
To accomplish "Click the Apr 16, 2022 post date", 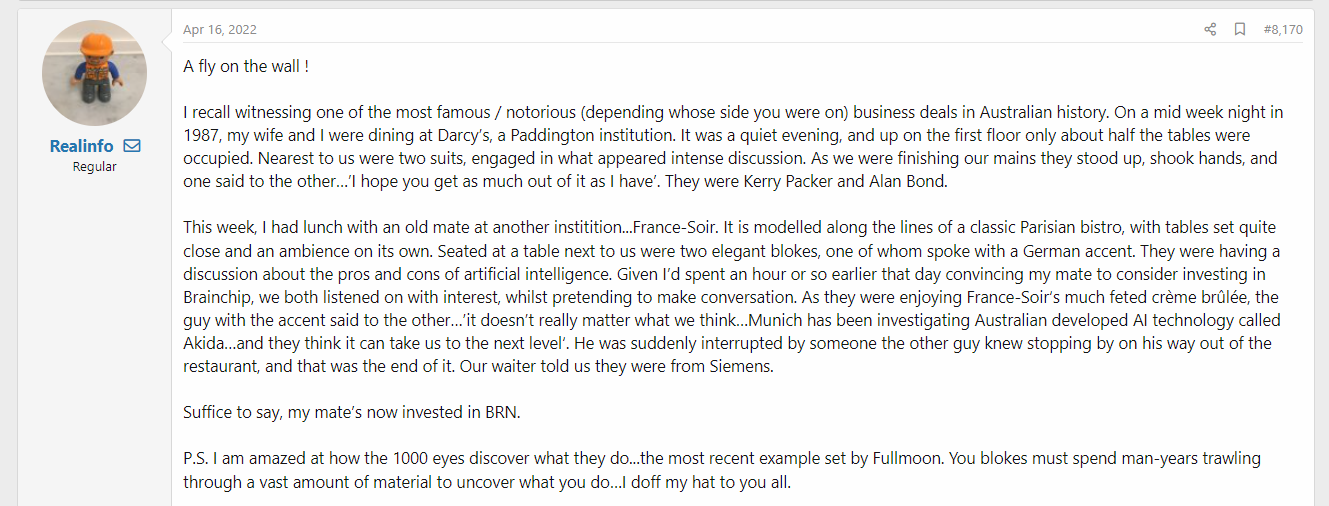I will (x=219, y=30).
